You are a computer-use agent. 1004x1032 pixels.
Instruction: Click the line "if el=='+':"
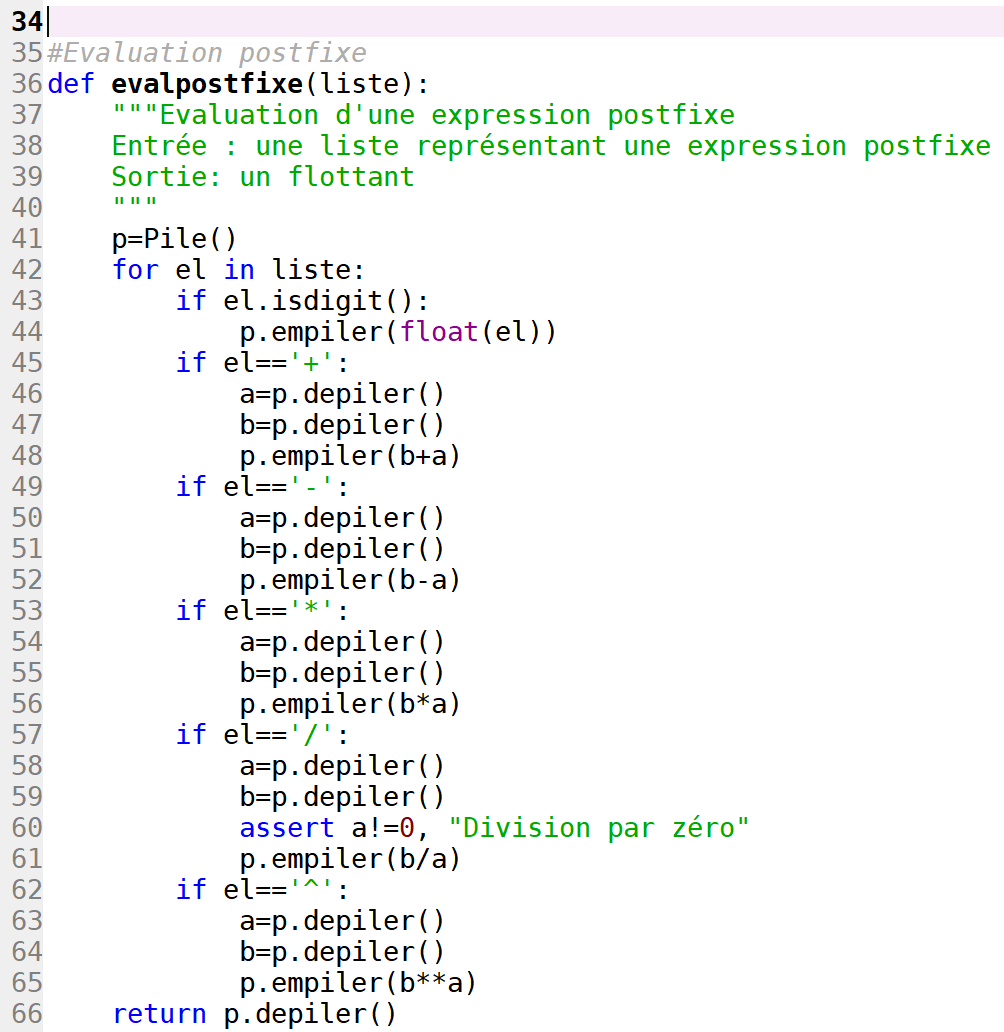(262, 363)
